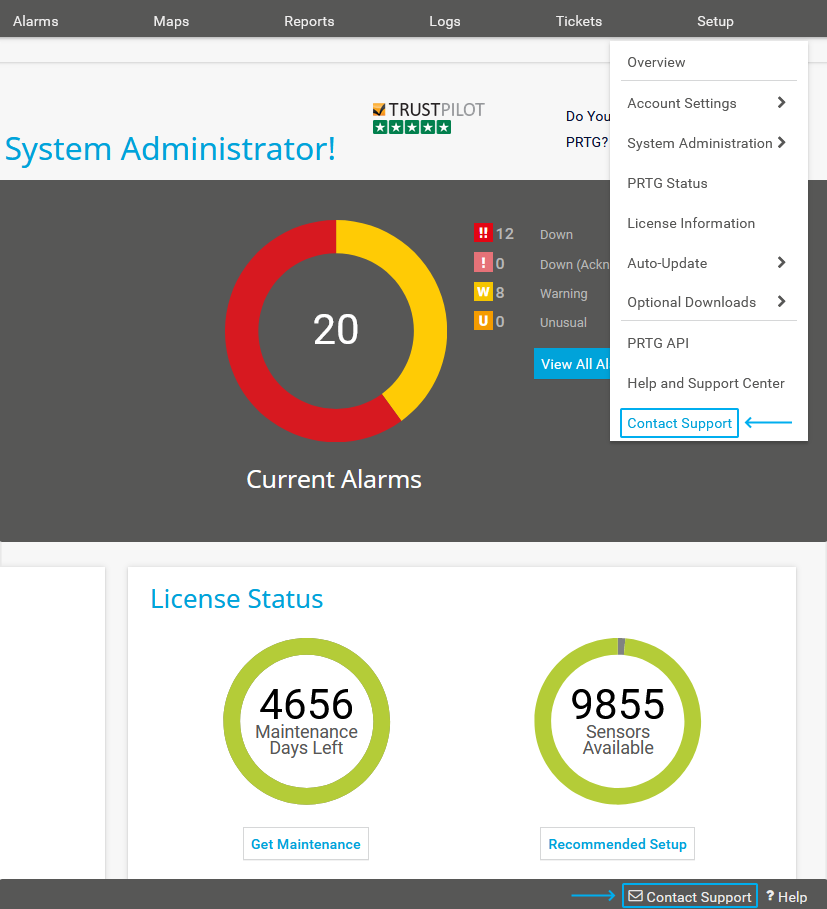Select Contact Support in Setup menu
Viewport: 827px width, 909px height.
(x=680, y=423)
